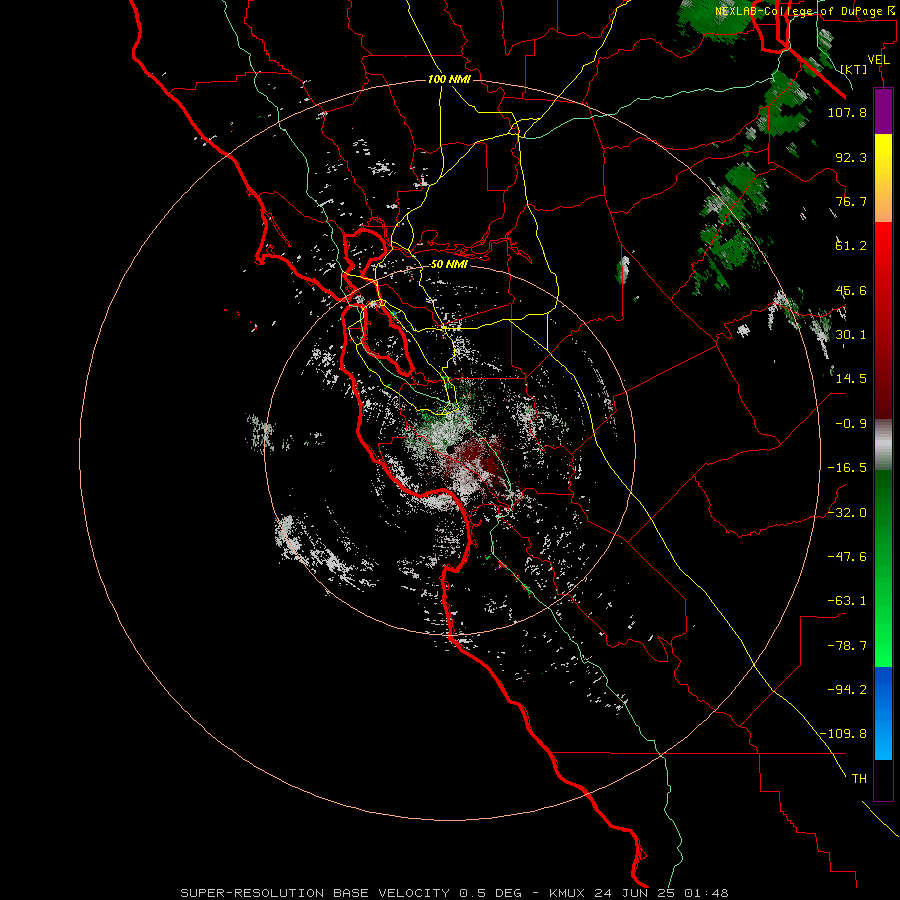The image size is (900, 900).
Task: Click the -94.2 velocity scale value
Action: click(x=847, y=689)
